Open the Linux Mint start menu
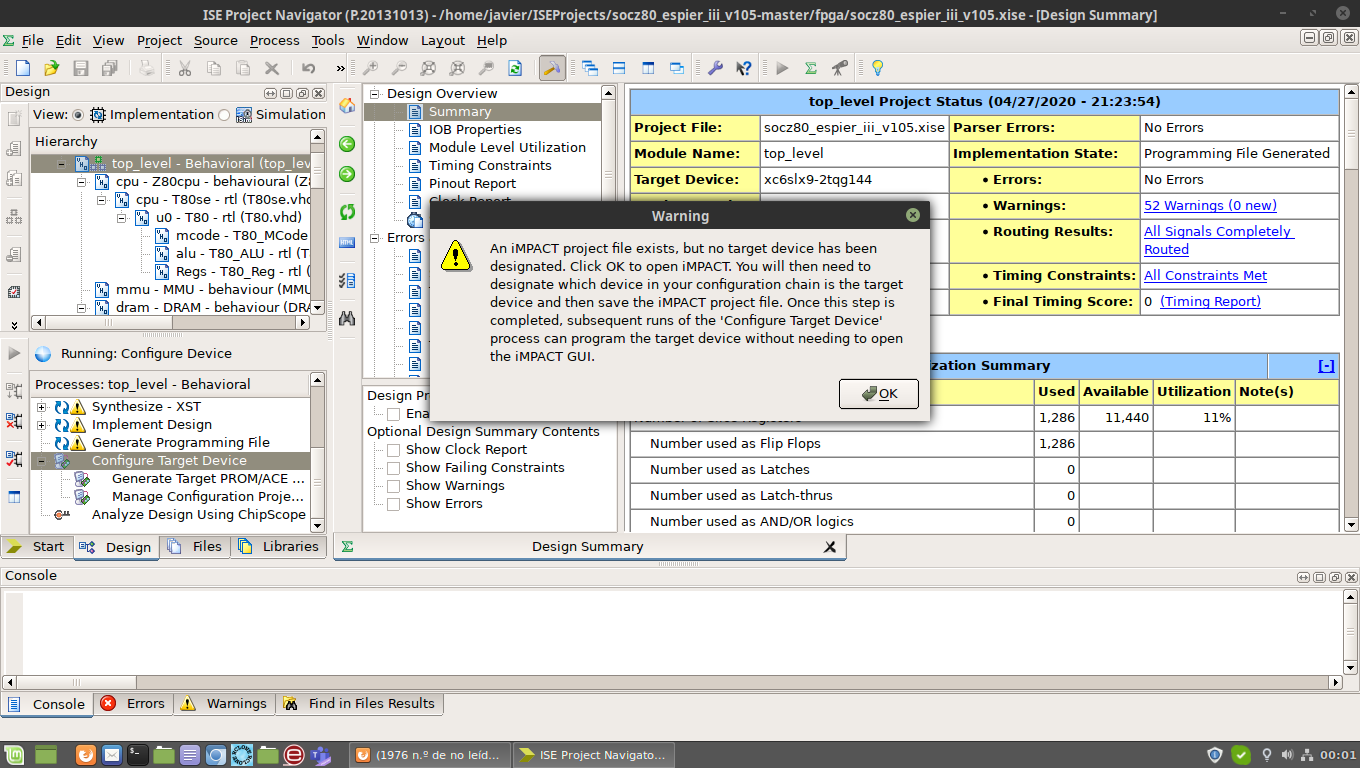The height and width of the screenshot is (768, 1360). pos(13,754)
